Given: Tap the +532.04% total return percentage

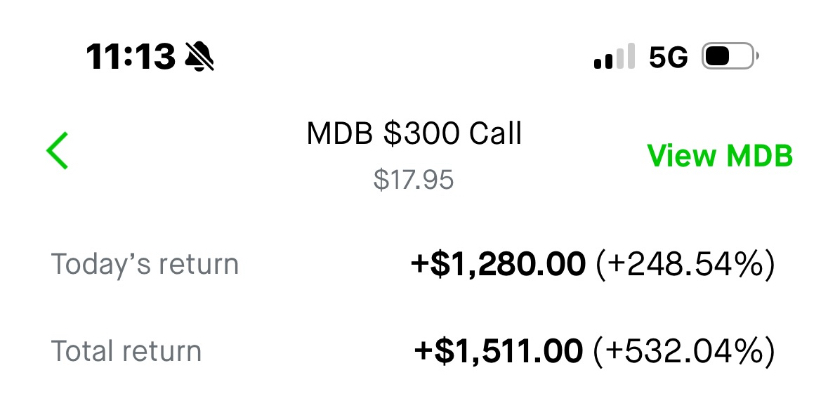Looking at the screenshot, I should (684, 351).
